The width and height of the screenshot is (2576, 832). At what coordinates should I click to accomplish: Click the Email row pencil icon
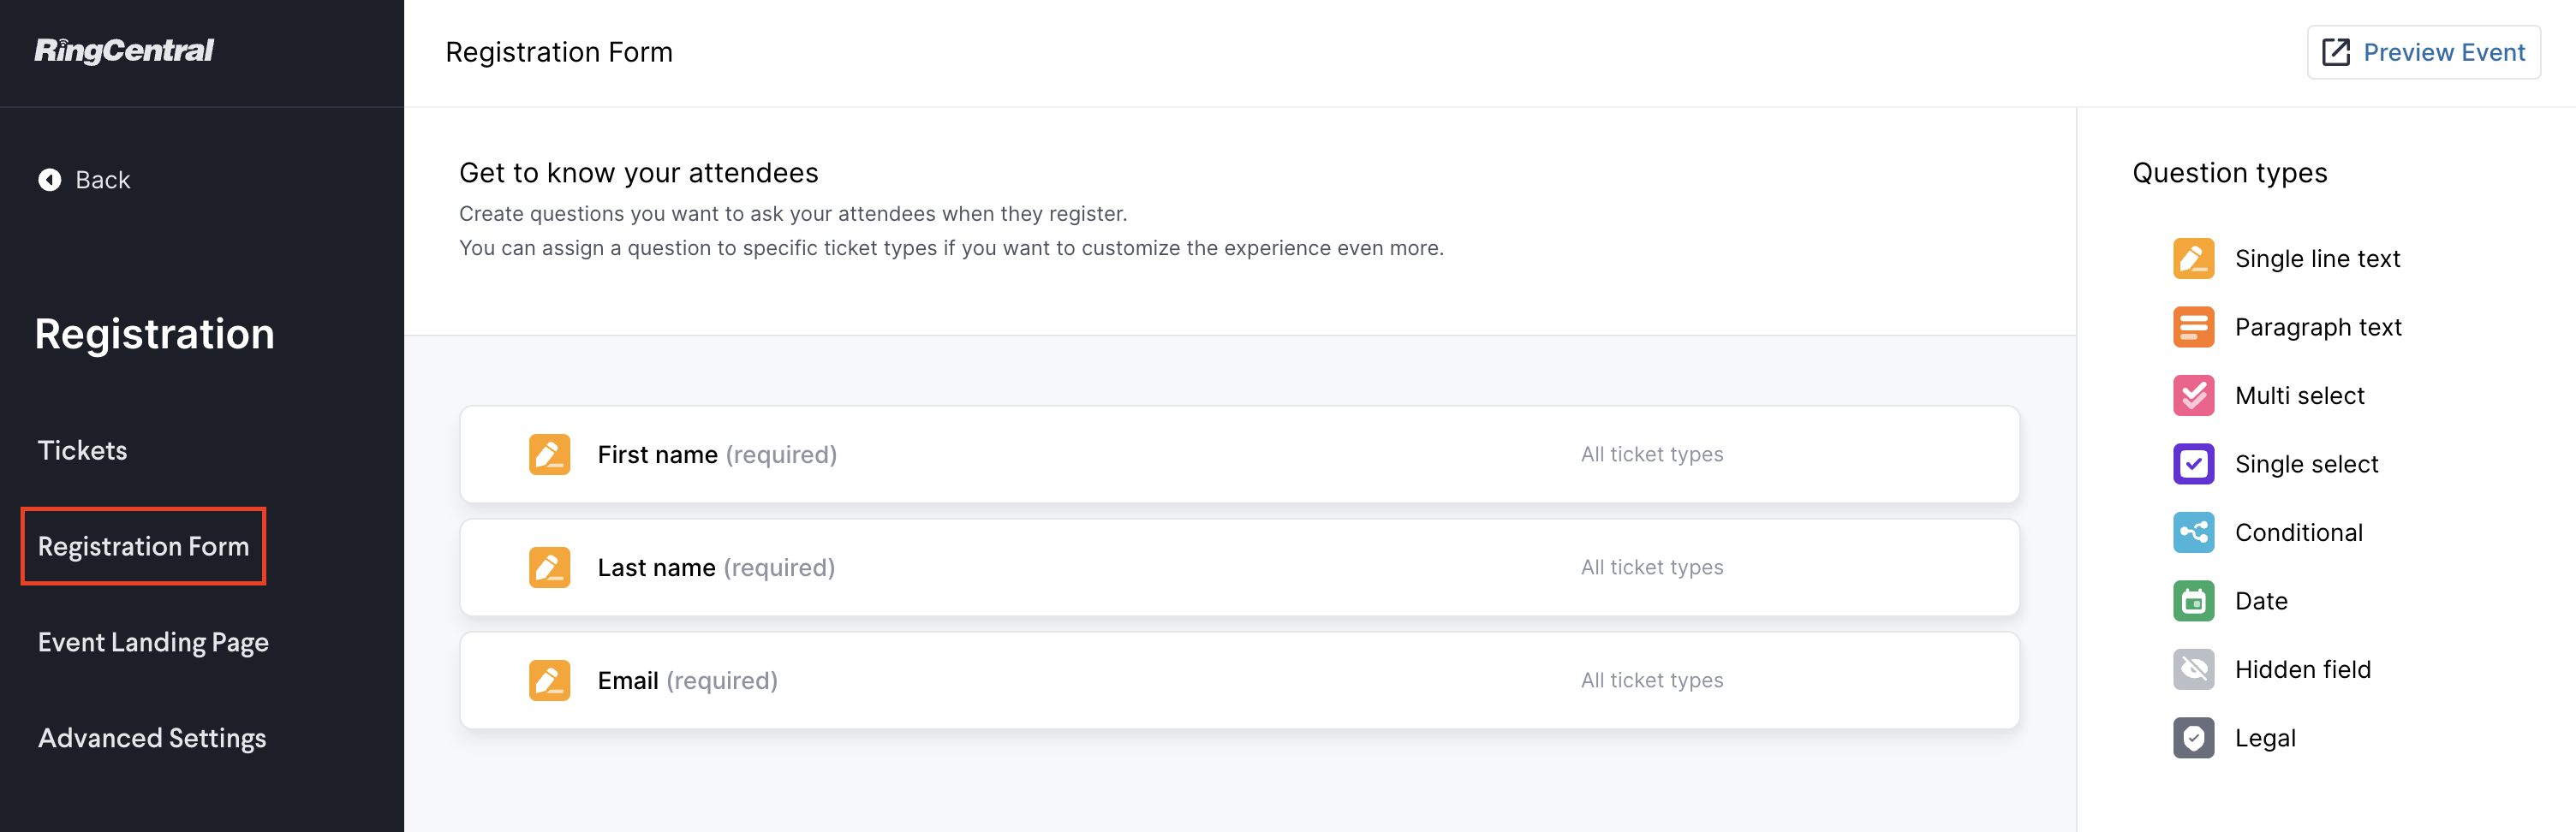pos(549,680)
